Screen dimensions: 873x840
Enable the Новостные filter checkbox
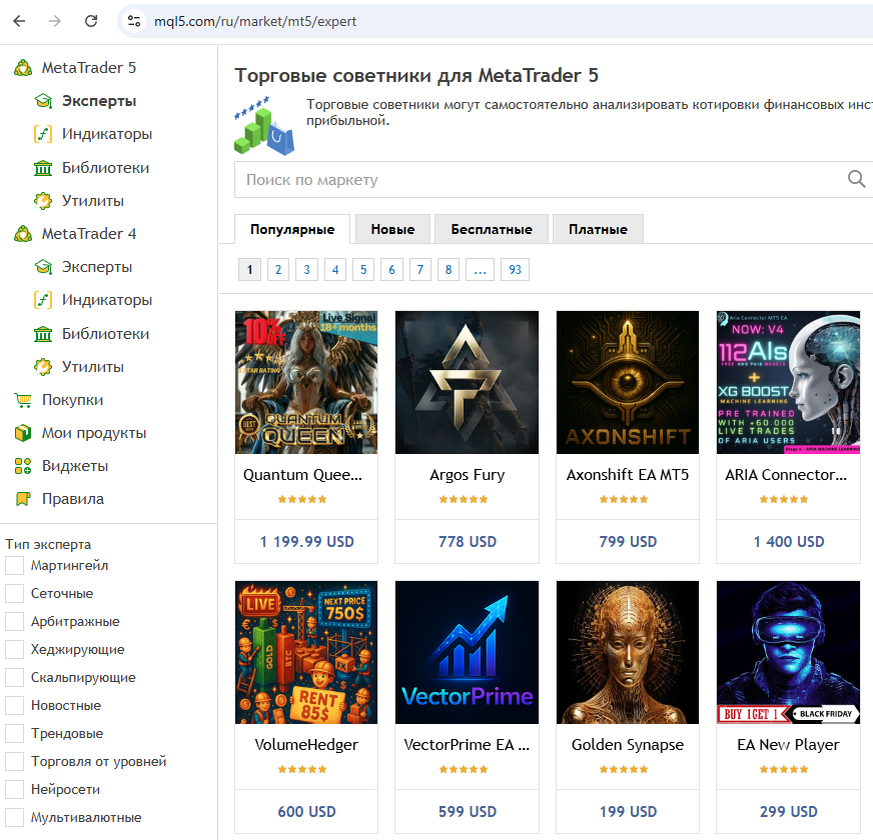click(x=14, y=705)
